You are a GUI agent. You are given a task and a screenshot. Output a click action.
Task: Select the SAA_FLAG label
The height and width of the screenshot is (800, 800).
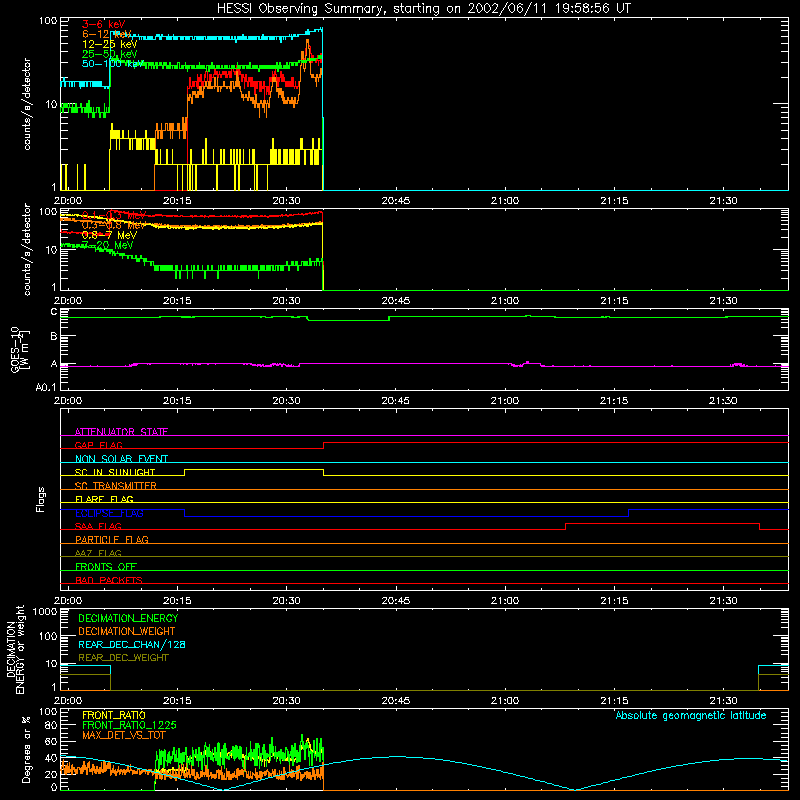click(98, 526)
